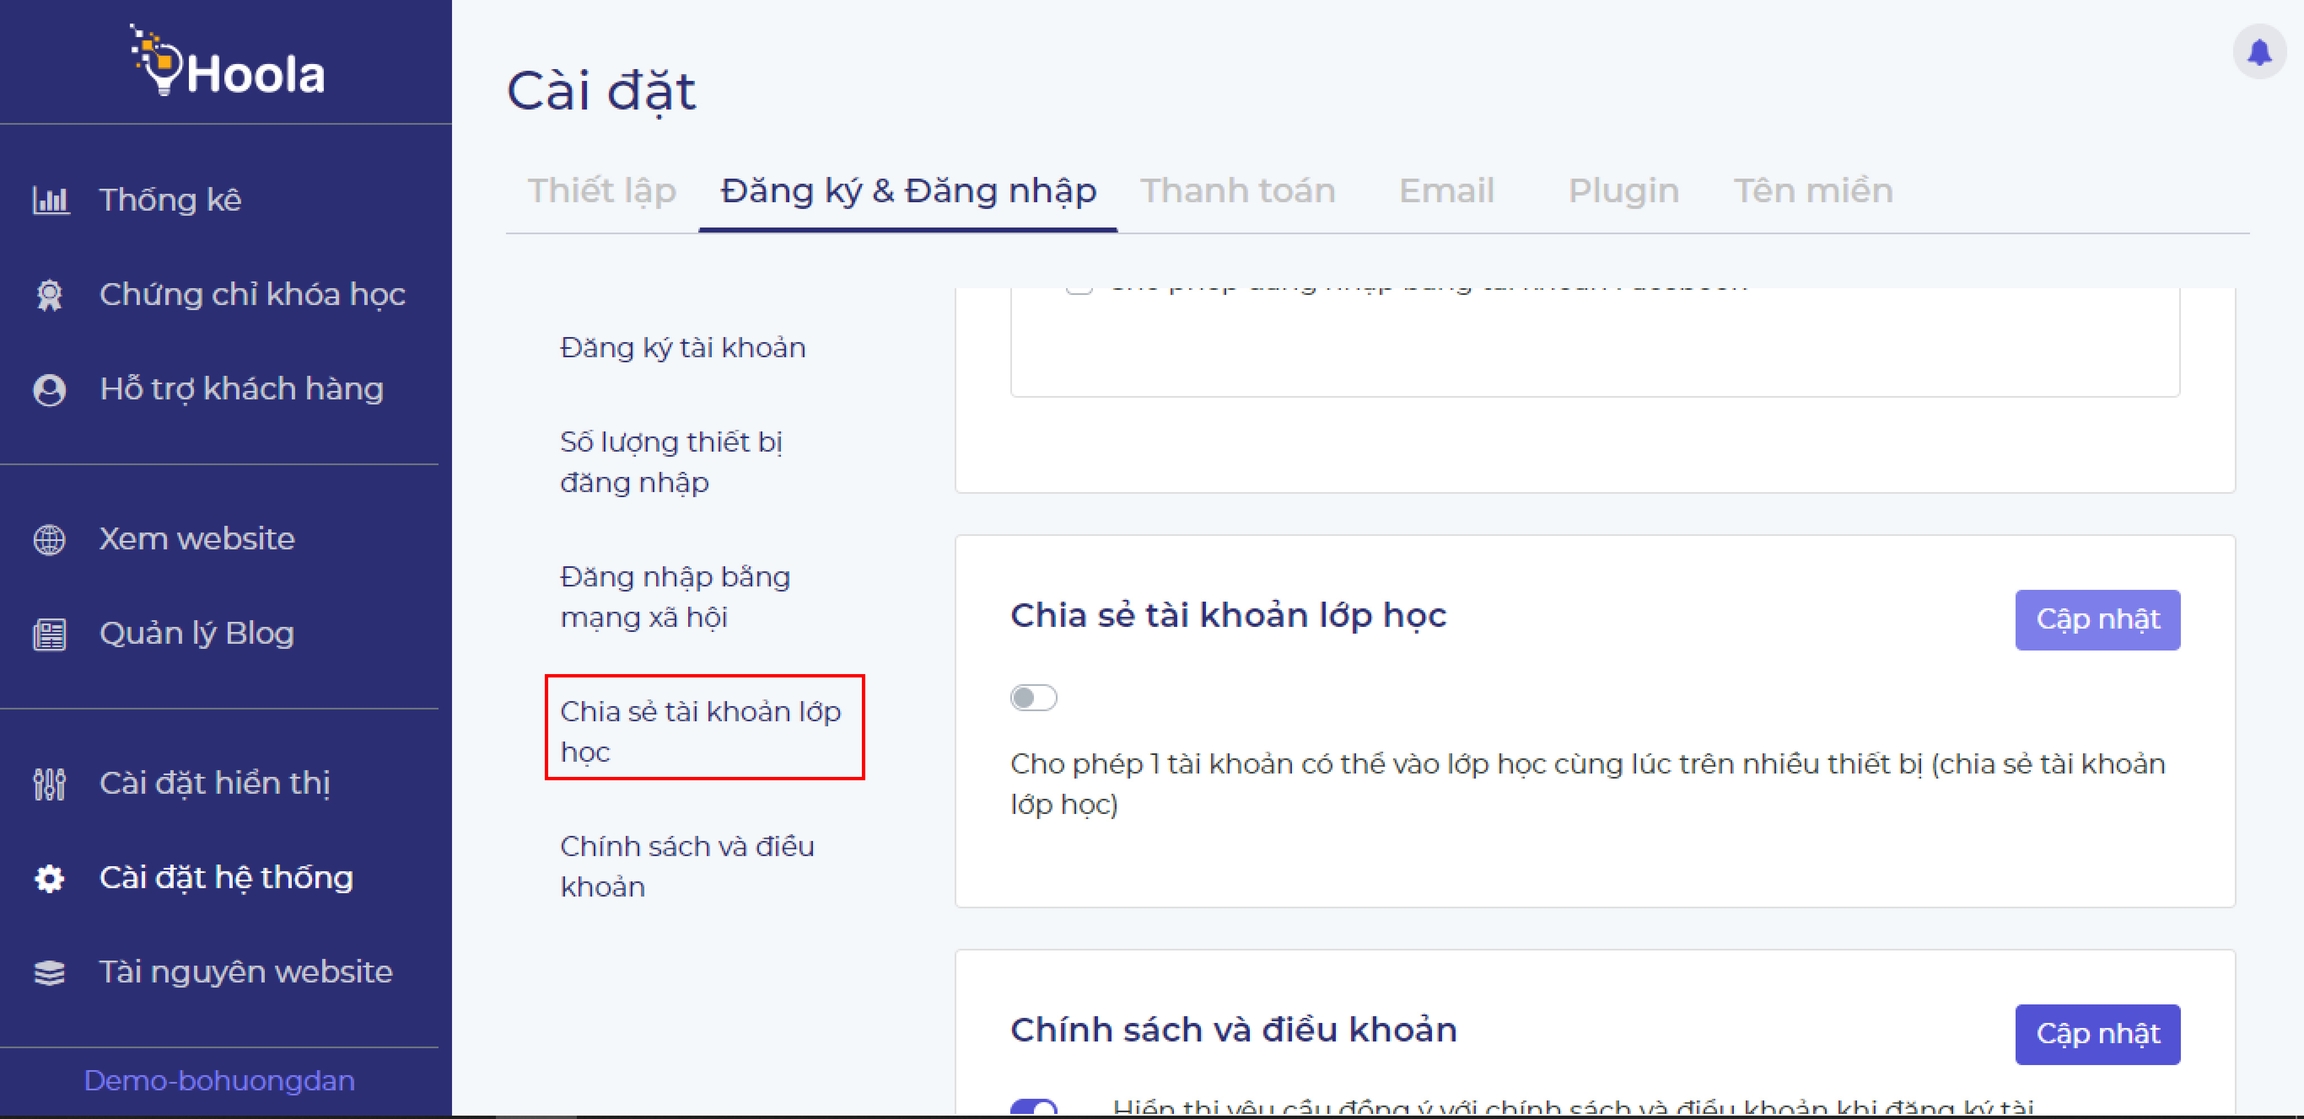Click the Chứng chỉ khóa học badge icon
This screenshot has width=2304, height=1119.
coord(50,295)
